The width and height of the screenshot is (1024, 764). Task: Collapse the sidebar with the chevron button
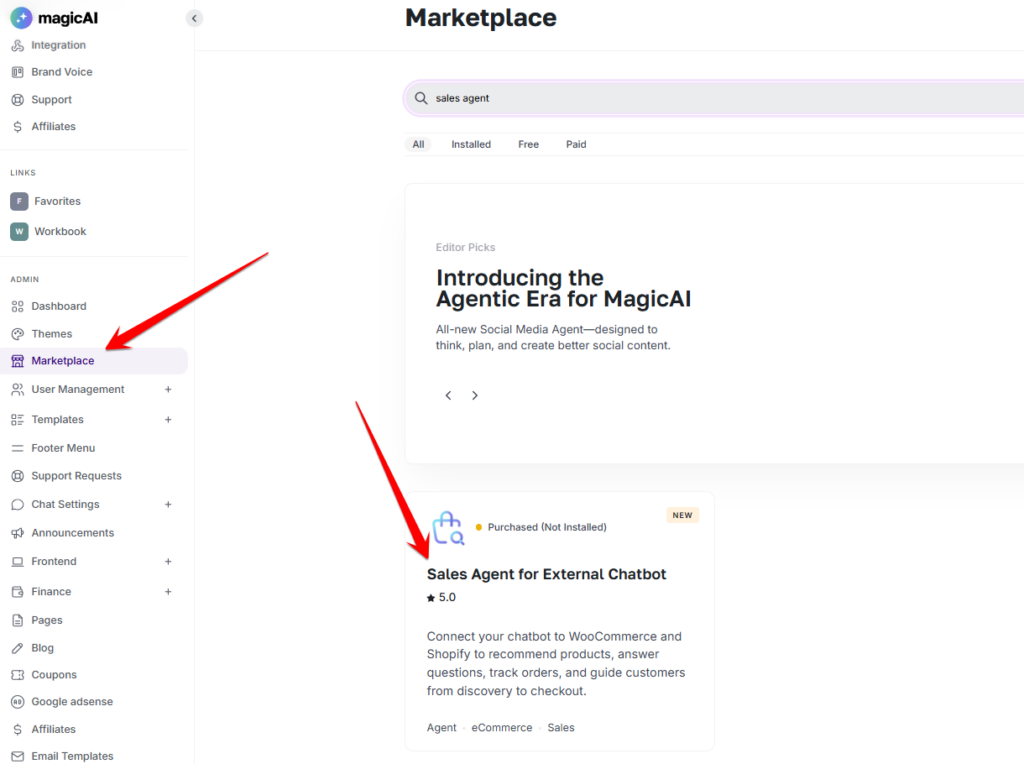194,18
